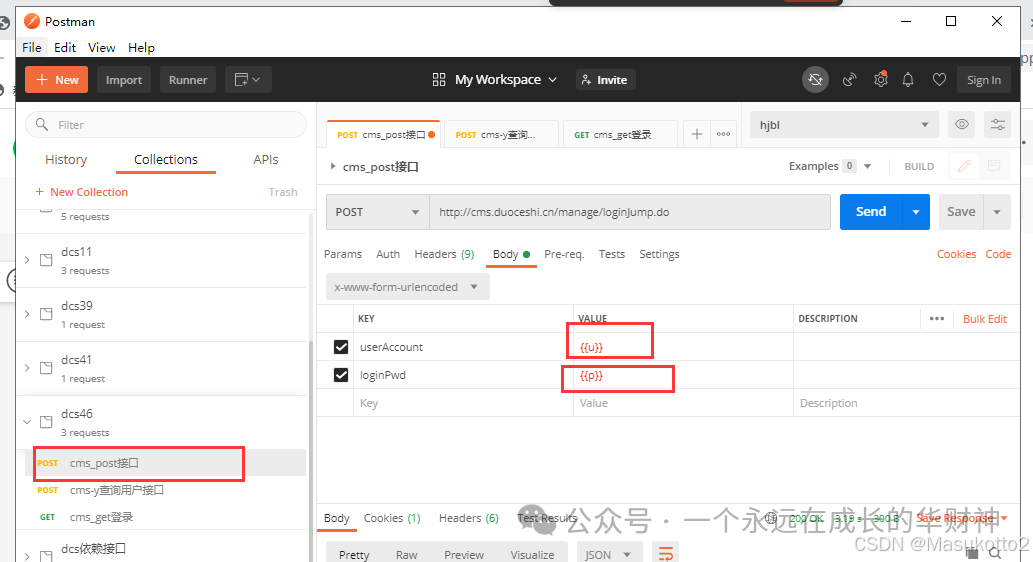1033x562 pixels.
Task: Expand the dcs39 collection
Action: point(27,314)
